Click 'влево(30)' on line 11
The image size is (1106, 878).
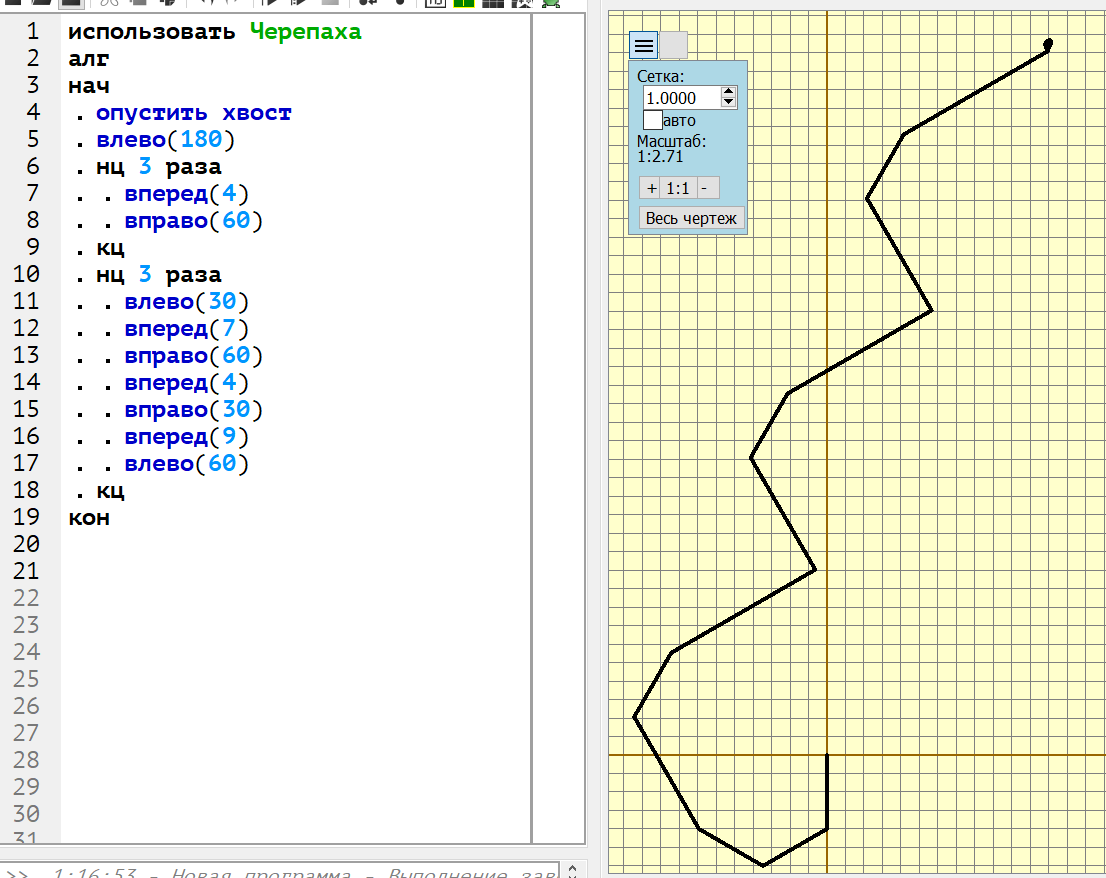pos(186,302)
